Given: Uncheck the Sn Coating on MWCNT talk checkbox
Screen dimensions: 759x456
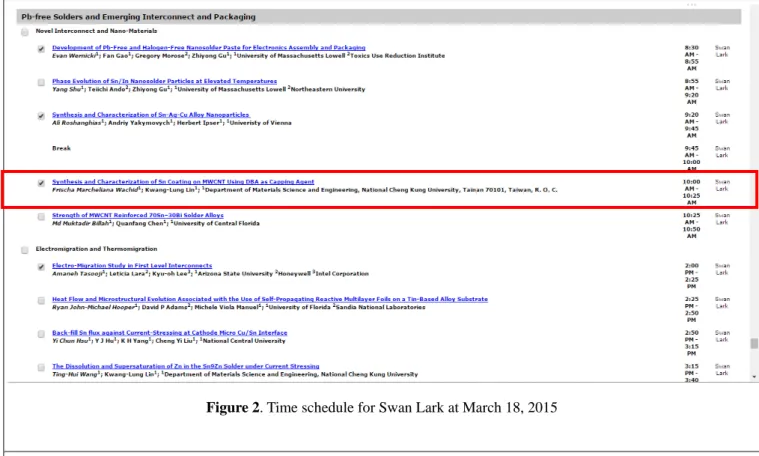Looking at the screenshot, I should (41, 183).
